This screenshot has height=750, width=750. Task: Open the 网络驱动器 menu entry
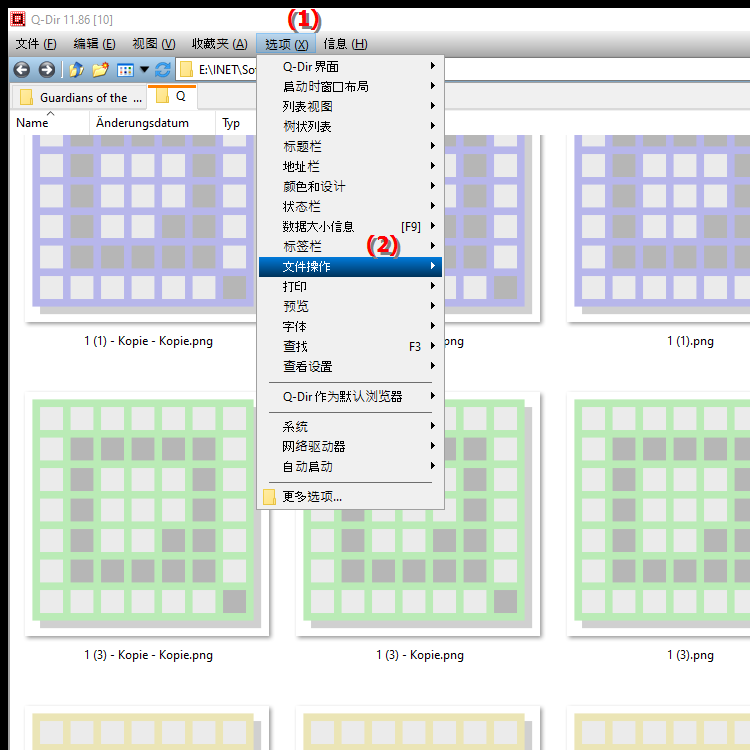click(x=350, y=446)
